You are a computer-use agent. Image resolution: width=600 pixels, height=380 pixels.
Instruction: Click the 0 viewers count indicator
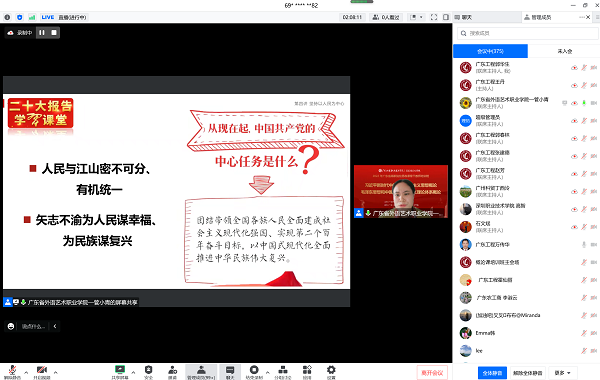(386, 17)
